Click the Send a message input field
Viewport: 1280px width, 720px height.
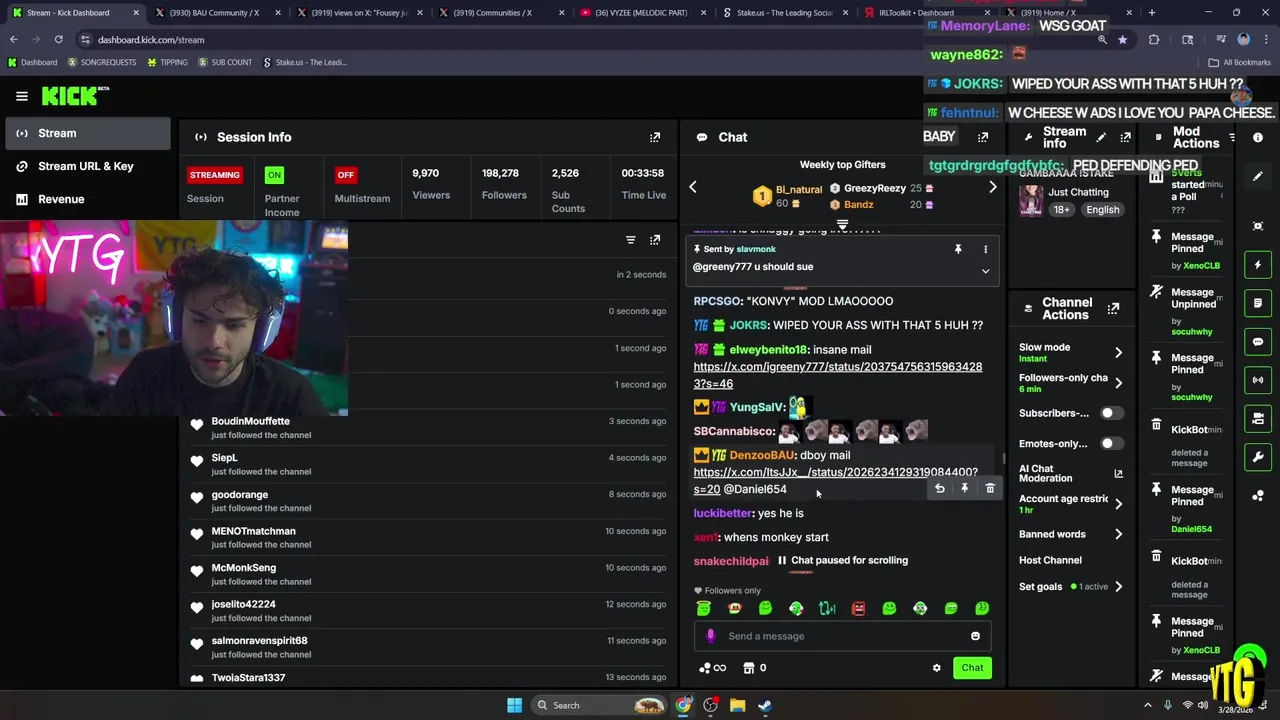click(843, 636)
